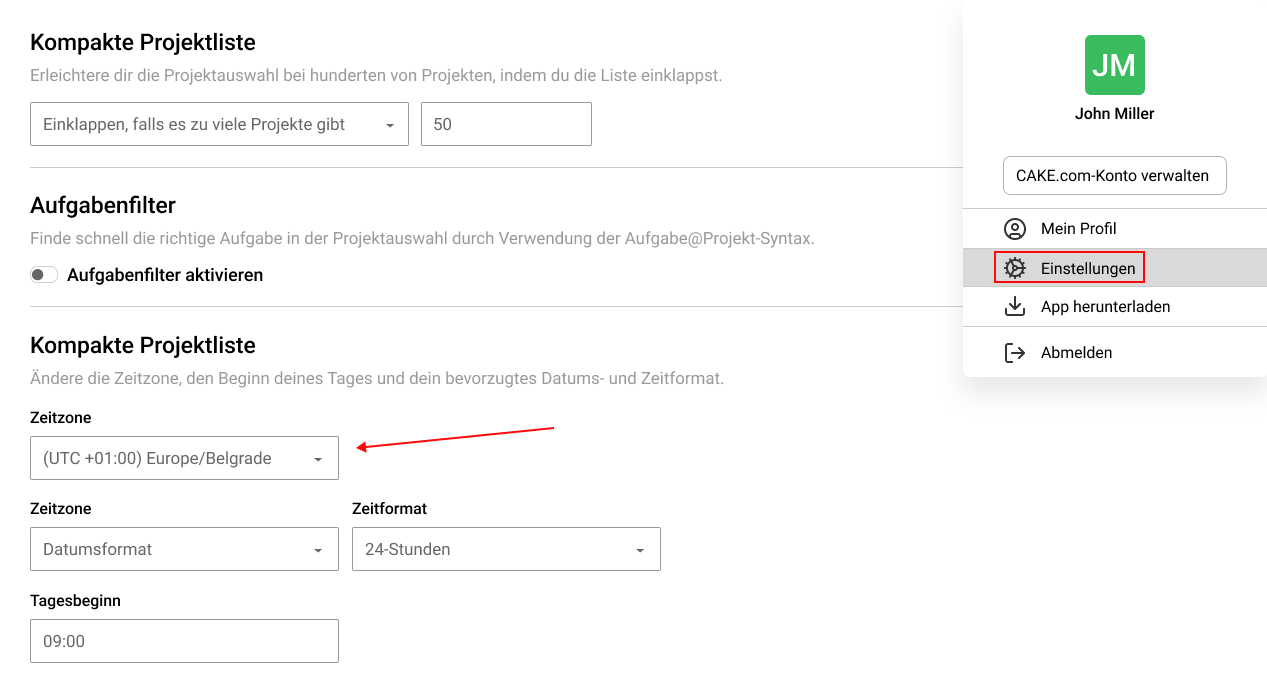This screenshot has width=1267, height=697.
Task: Click the download icon beside App herunterladen
Action: (1015, 307)
